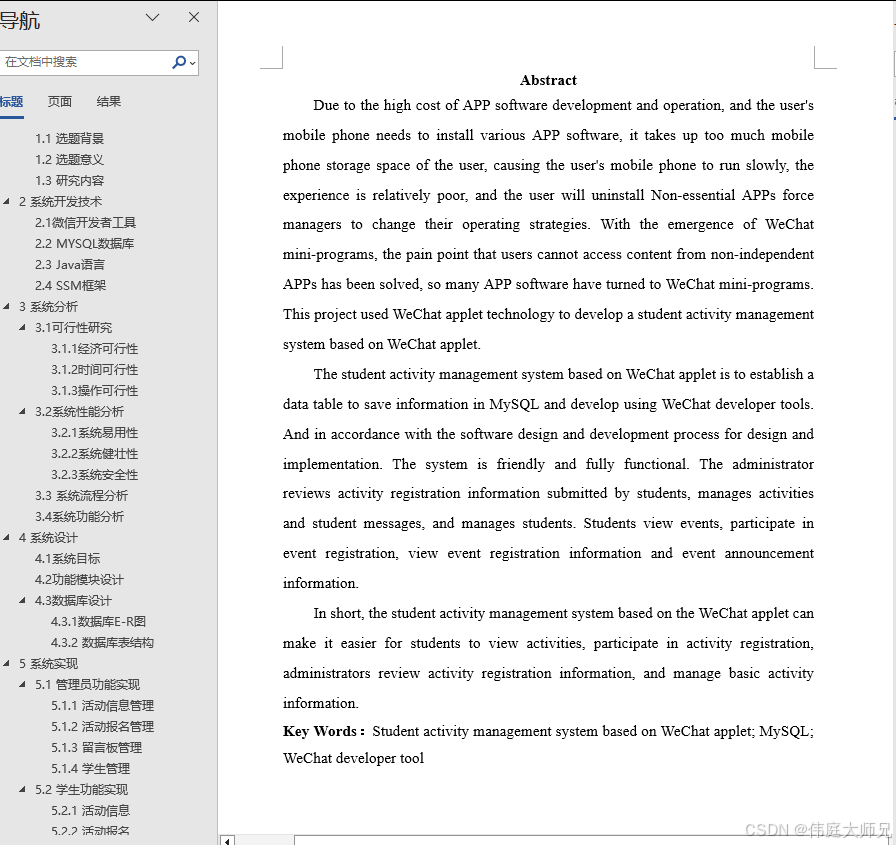
Task: Select heading 3.2.3系统安全性
Action: click(x=94, y=475)
